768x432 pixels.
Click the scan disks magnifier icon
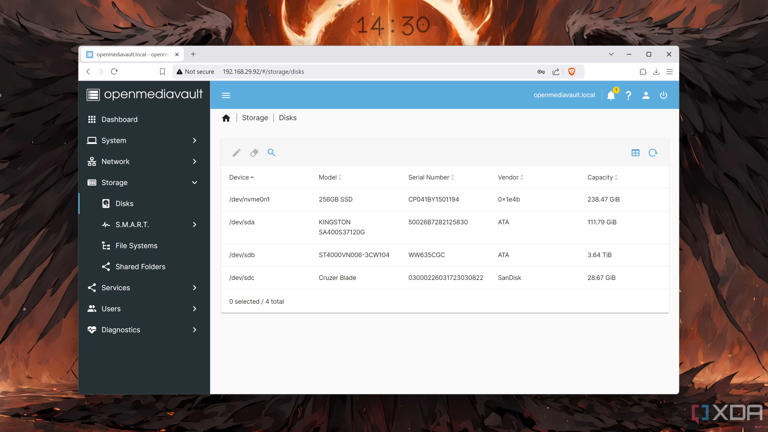click(271, 153)
